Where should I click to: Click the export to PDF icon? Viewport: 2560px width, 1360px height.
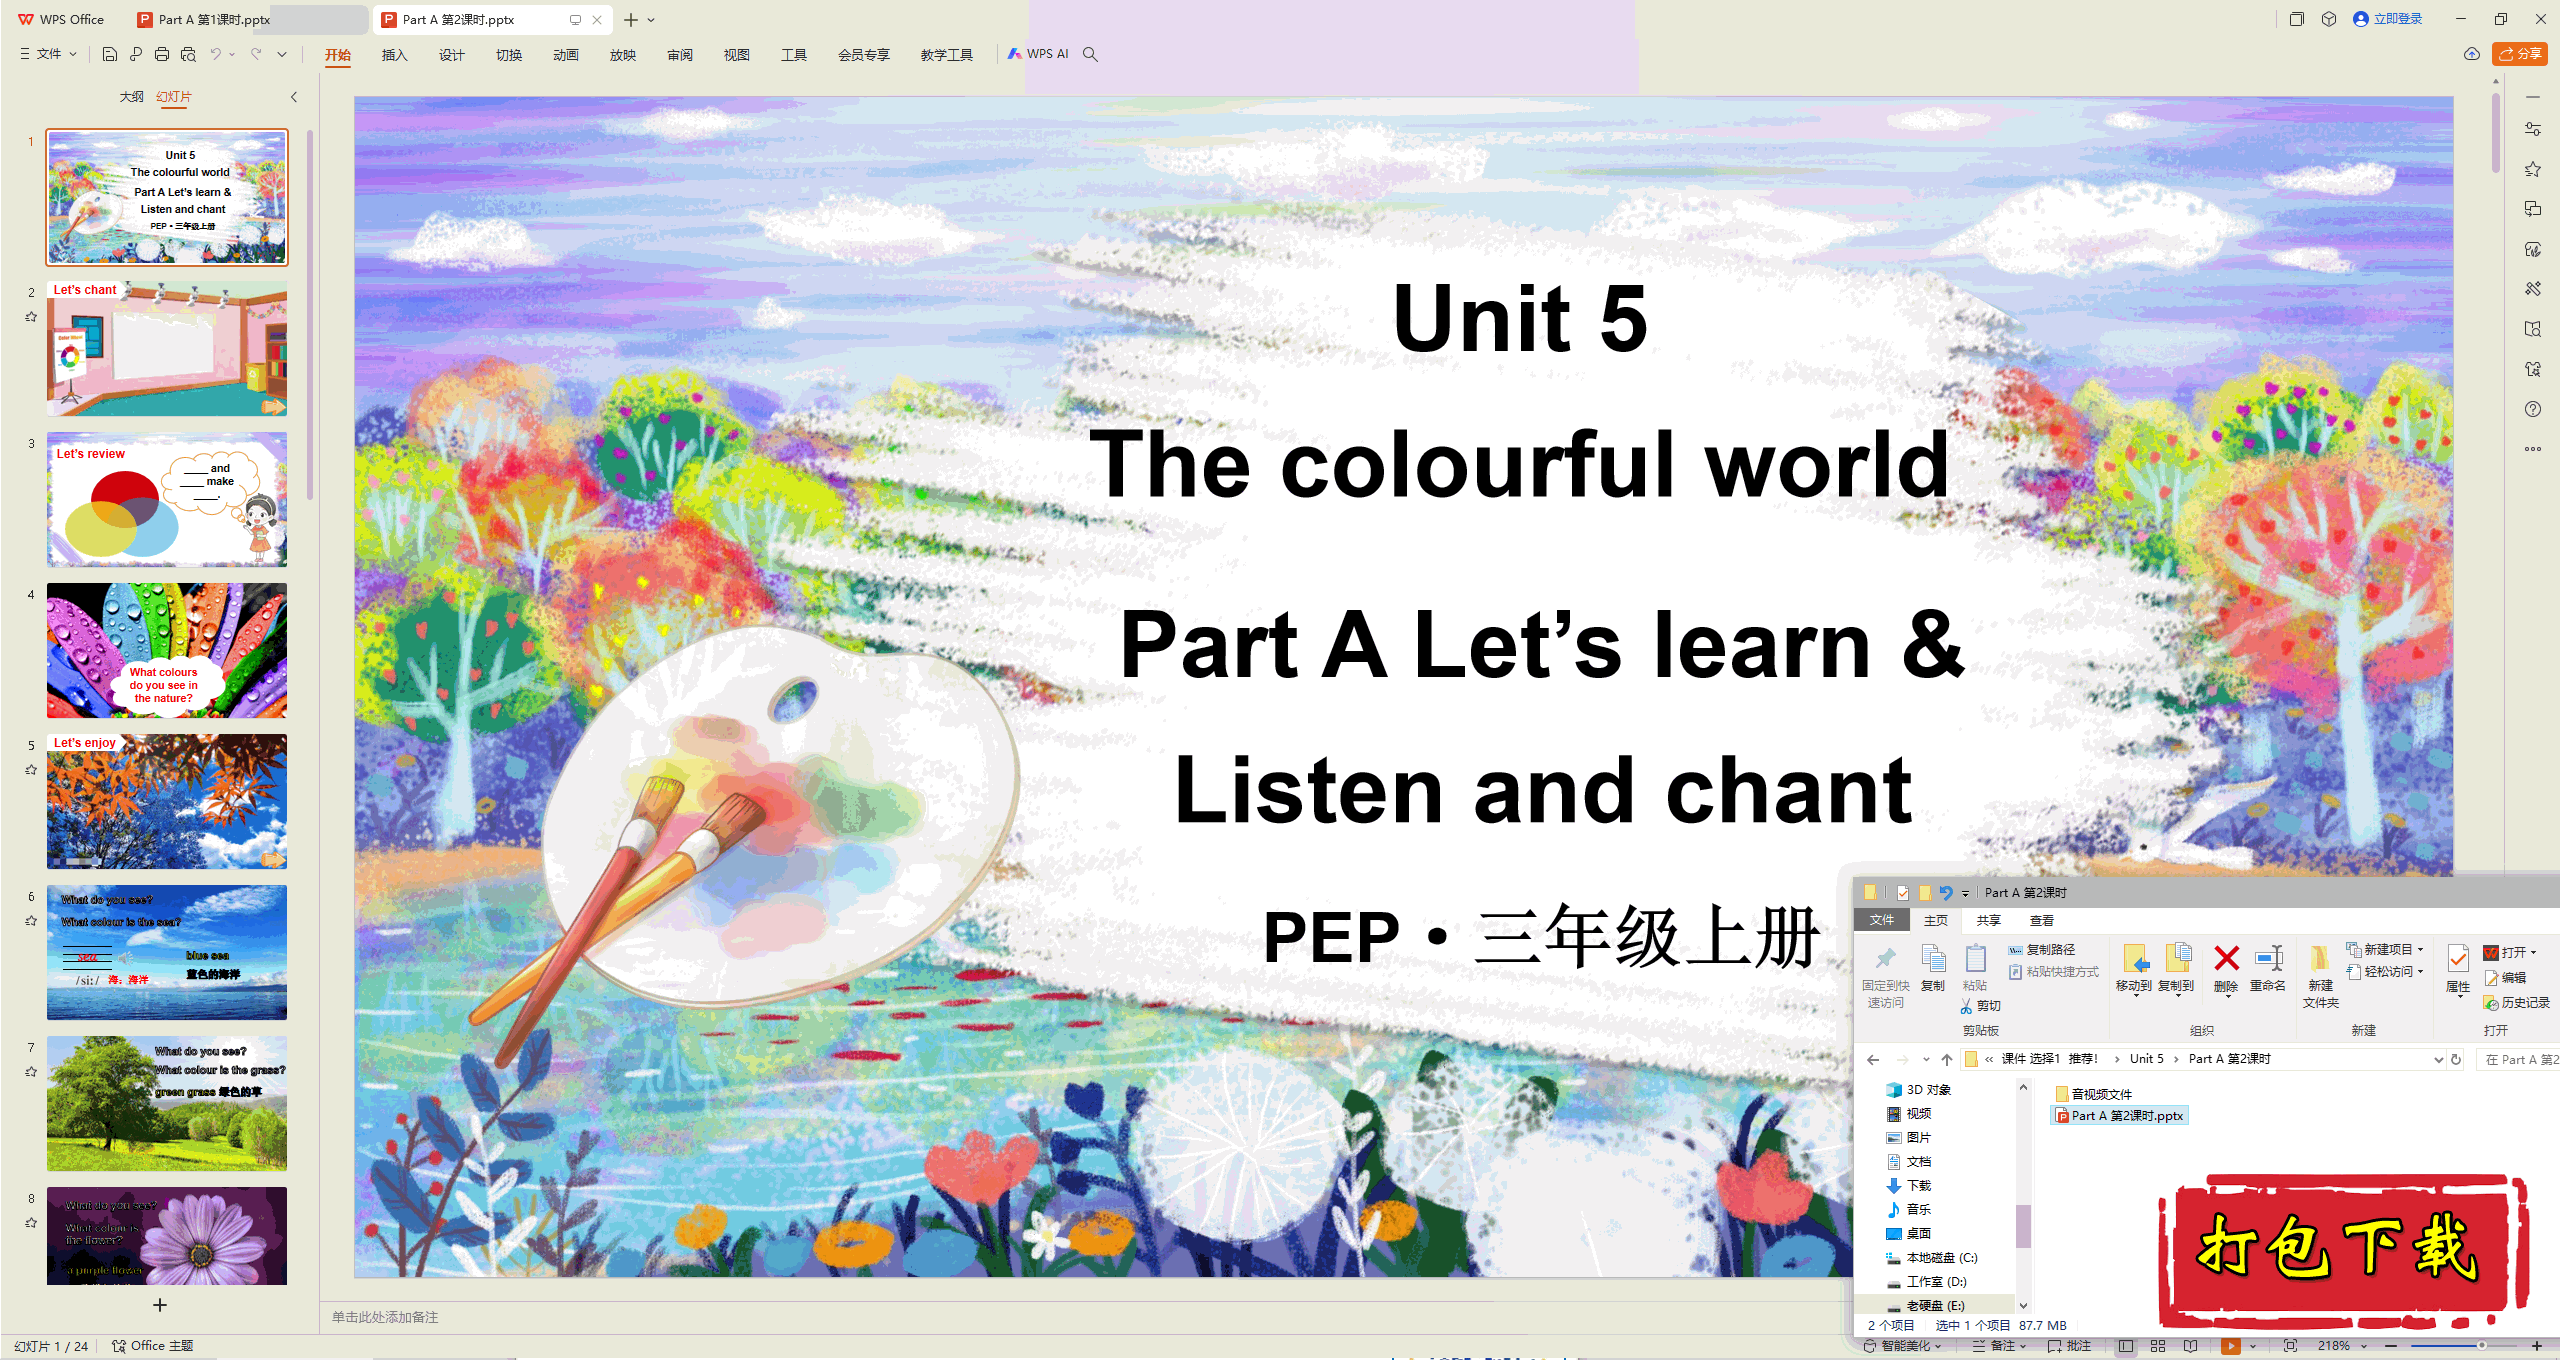[136, 54]
